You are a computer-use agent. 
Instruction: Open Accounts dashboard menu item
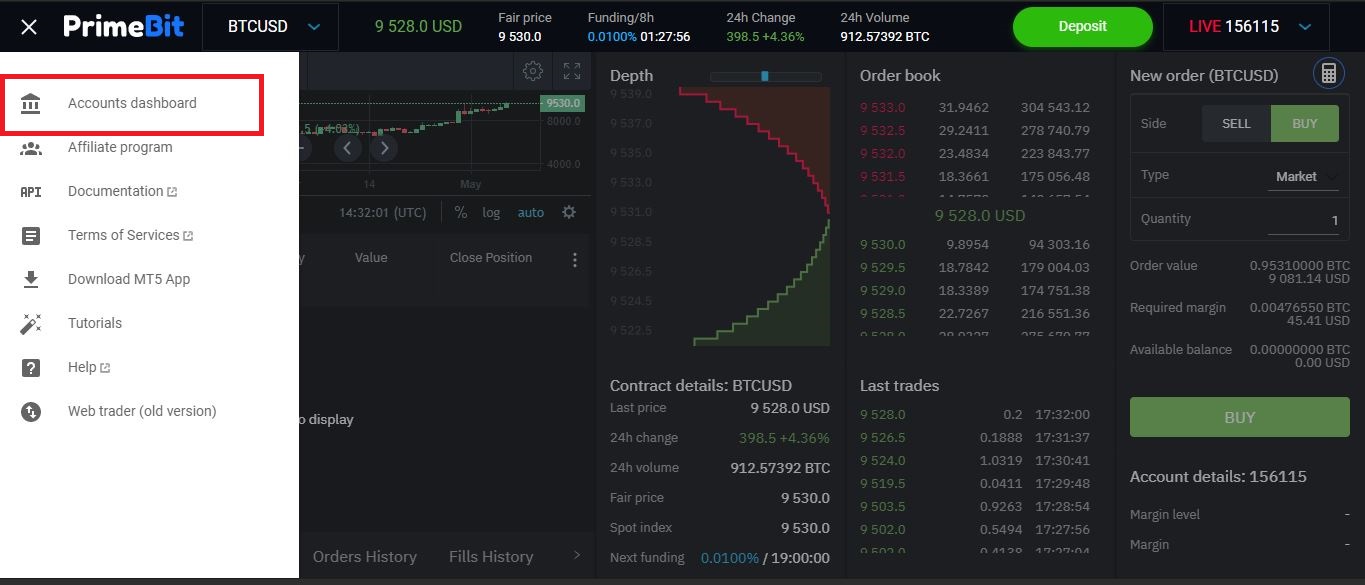click(132, 103)
